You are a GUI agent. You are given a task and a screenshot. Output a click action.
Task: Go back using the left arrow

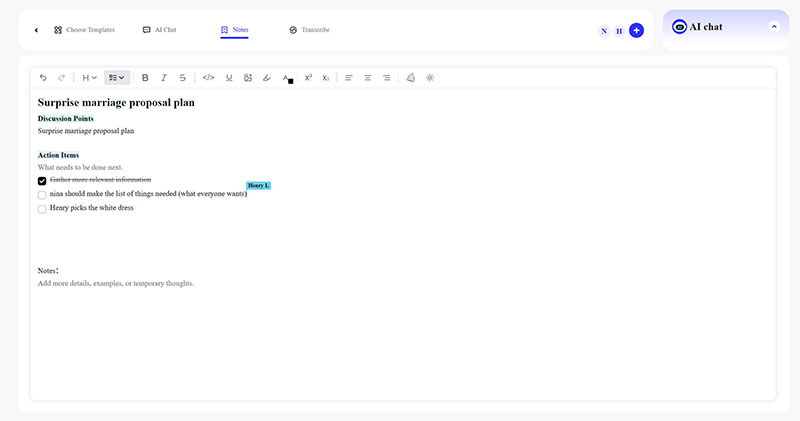point(37,30)
